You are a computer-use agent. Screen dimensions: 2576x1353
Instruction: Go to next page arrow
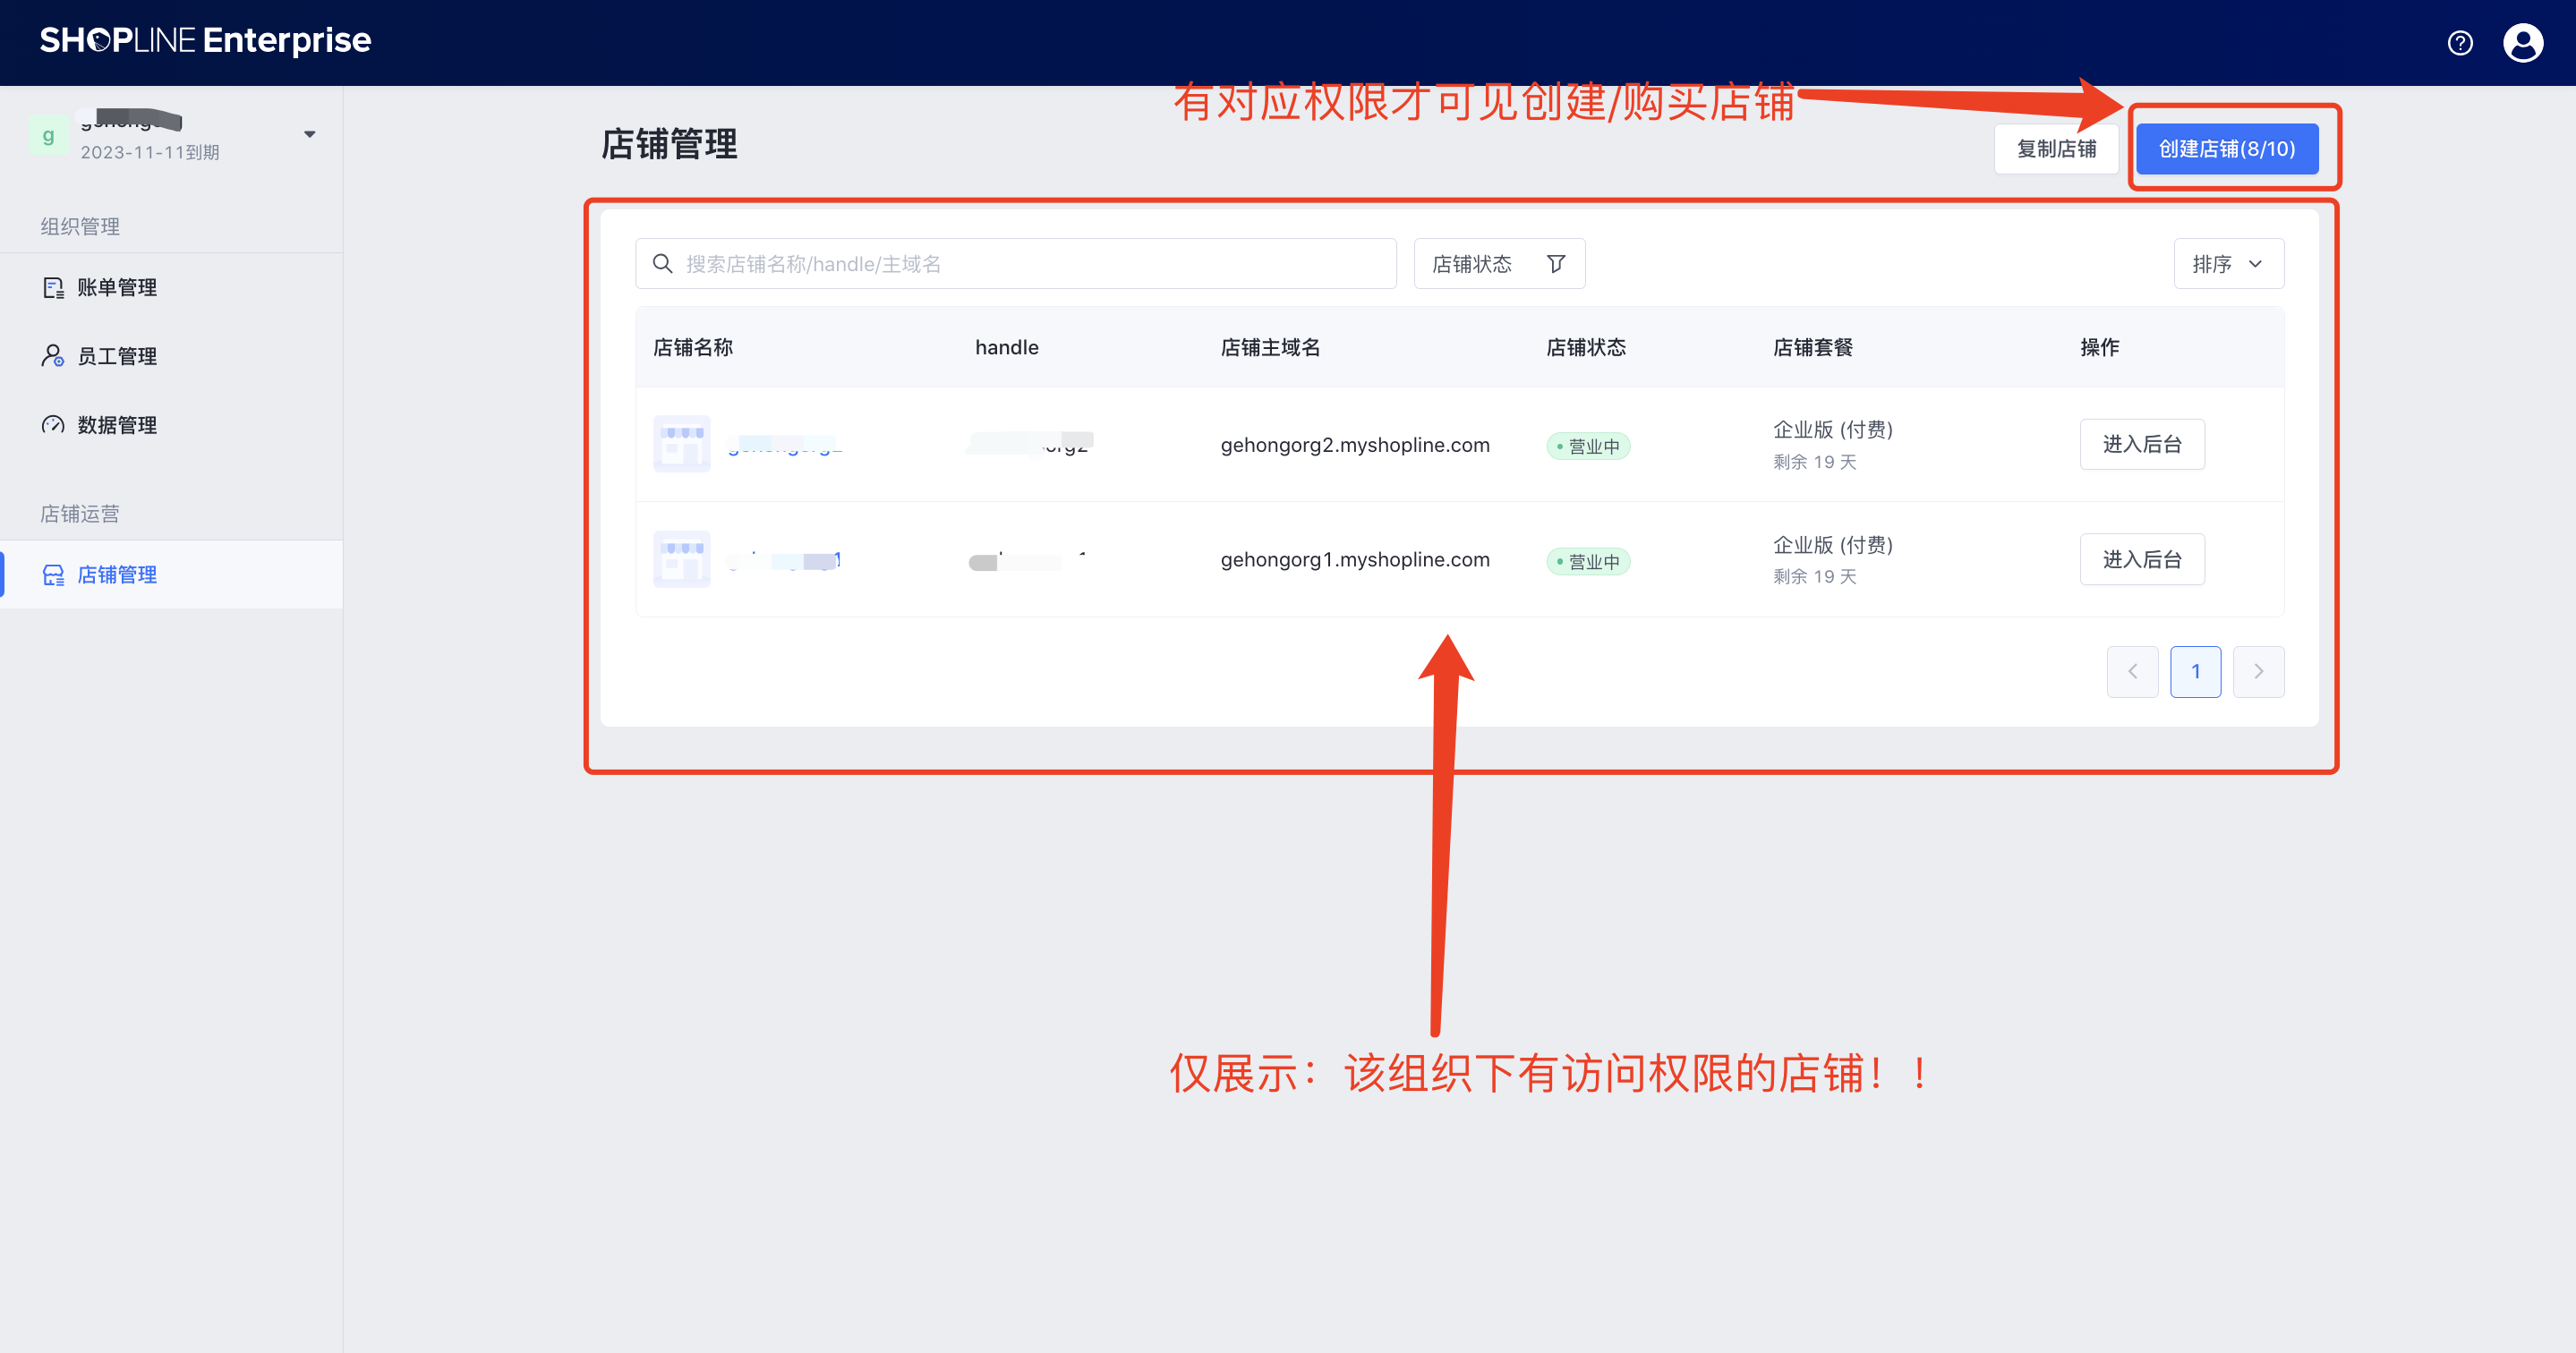click(x=2258, y=672)
